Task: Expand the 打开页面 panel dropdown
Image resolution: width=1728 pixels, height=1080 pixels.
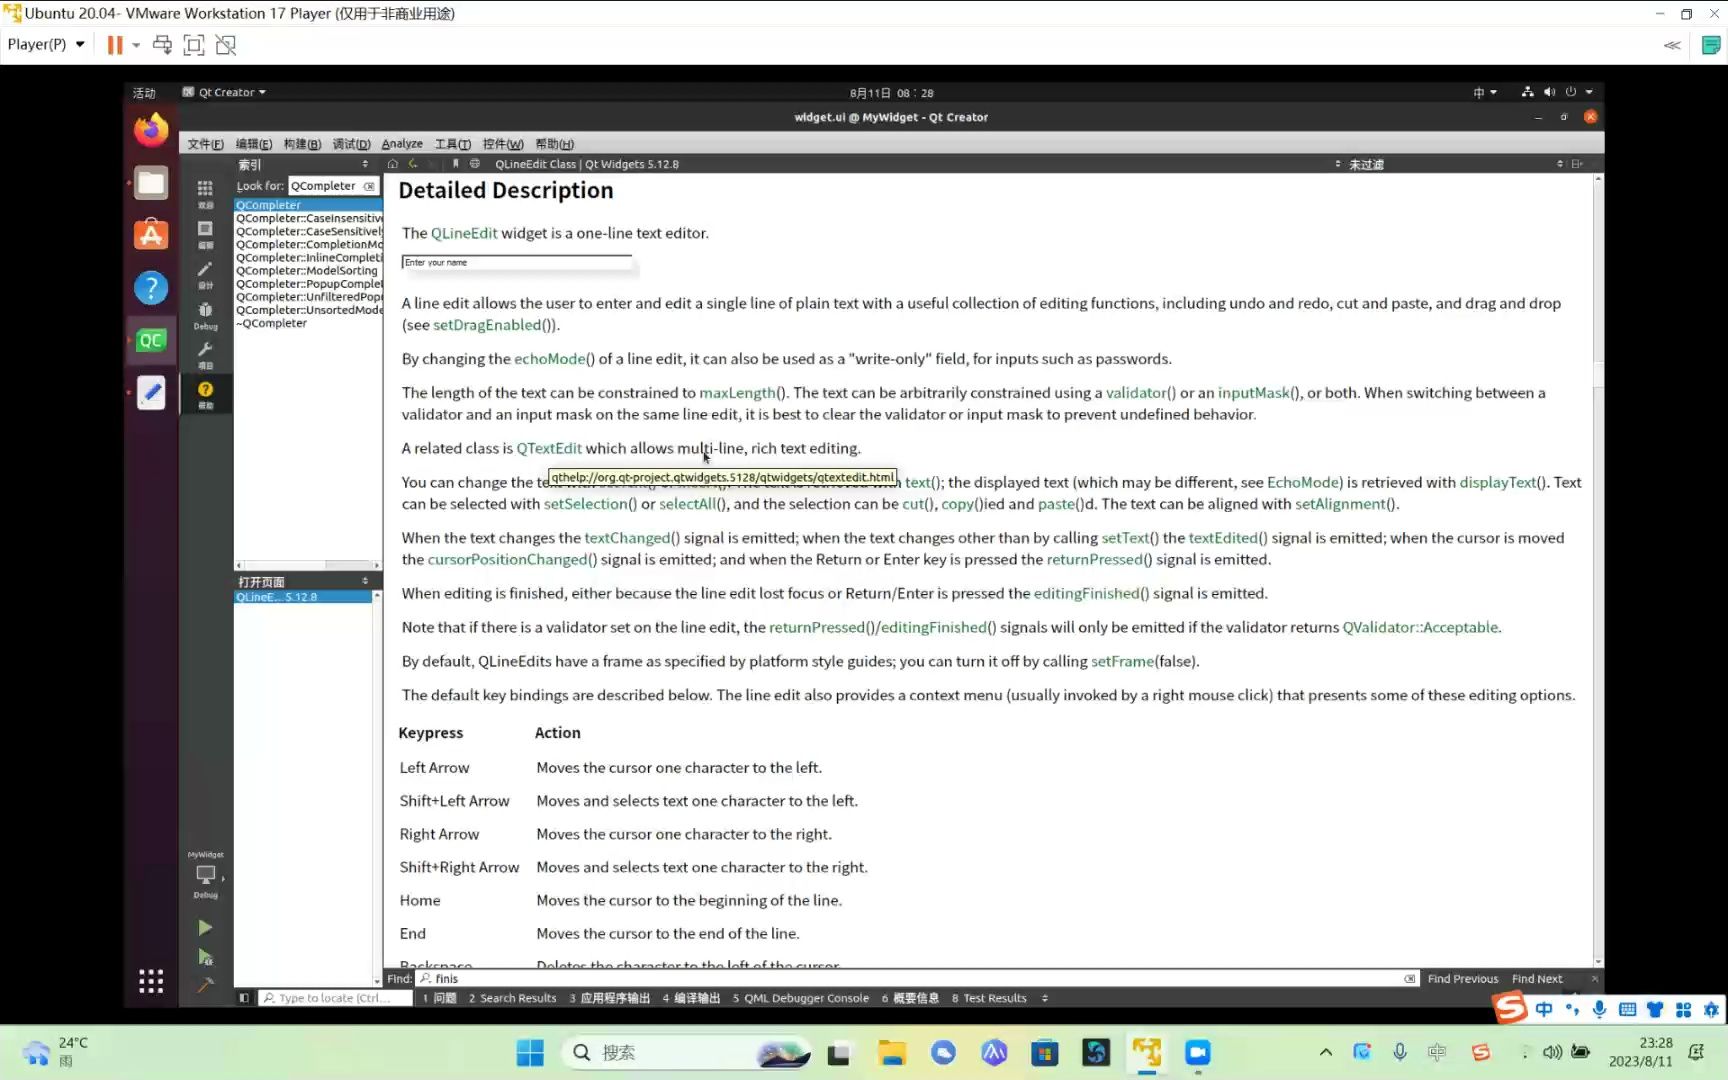Action: tap(365, 581)
